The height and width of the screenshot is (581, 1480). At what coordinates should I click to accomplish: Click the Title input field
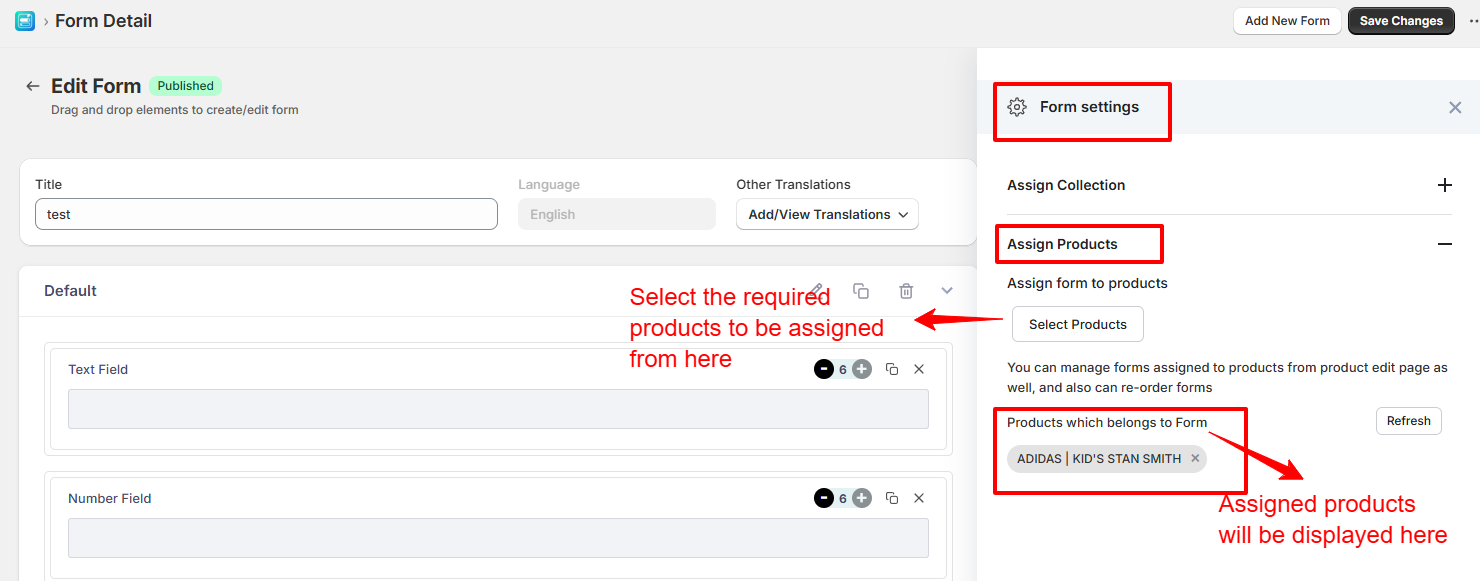click(266, 214)
